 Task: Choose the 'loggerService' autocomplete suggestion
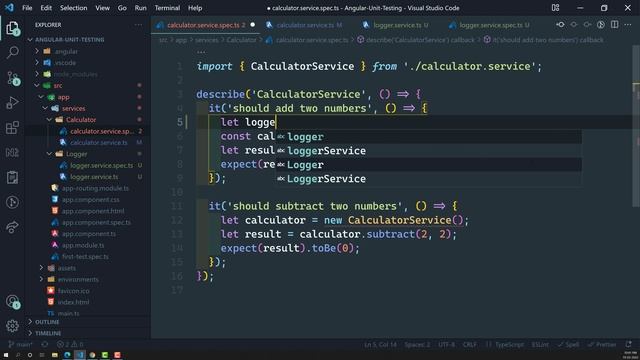tap(429, 151)
